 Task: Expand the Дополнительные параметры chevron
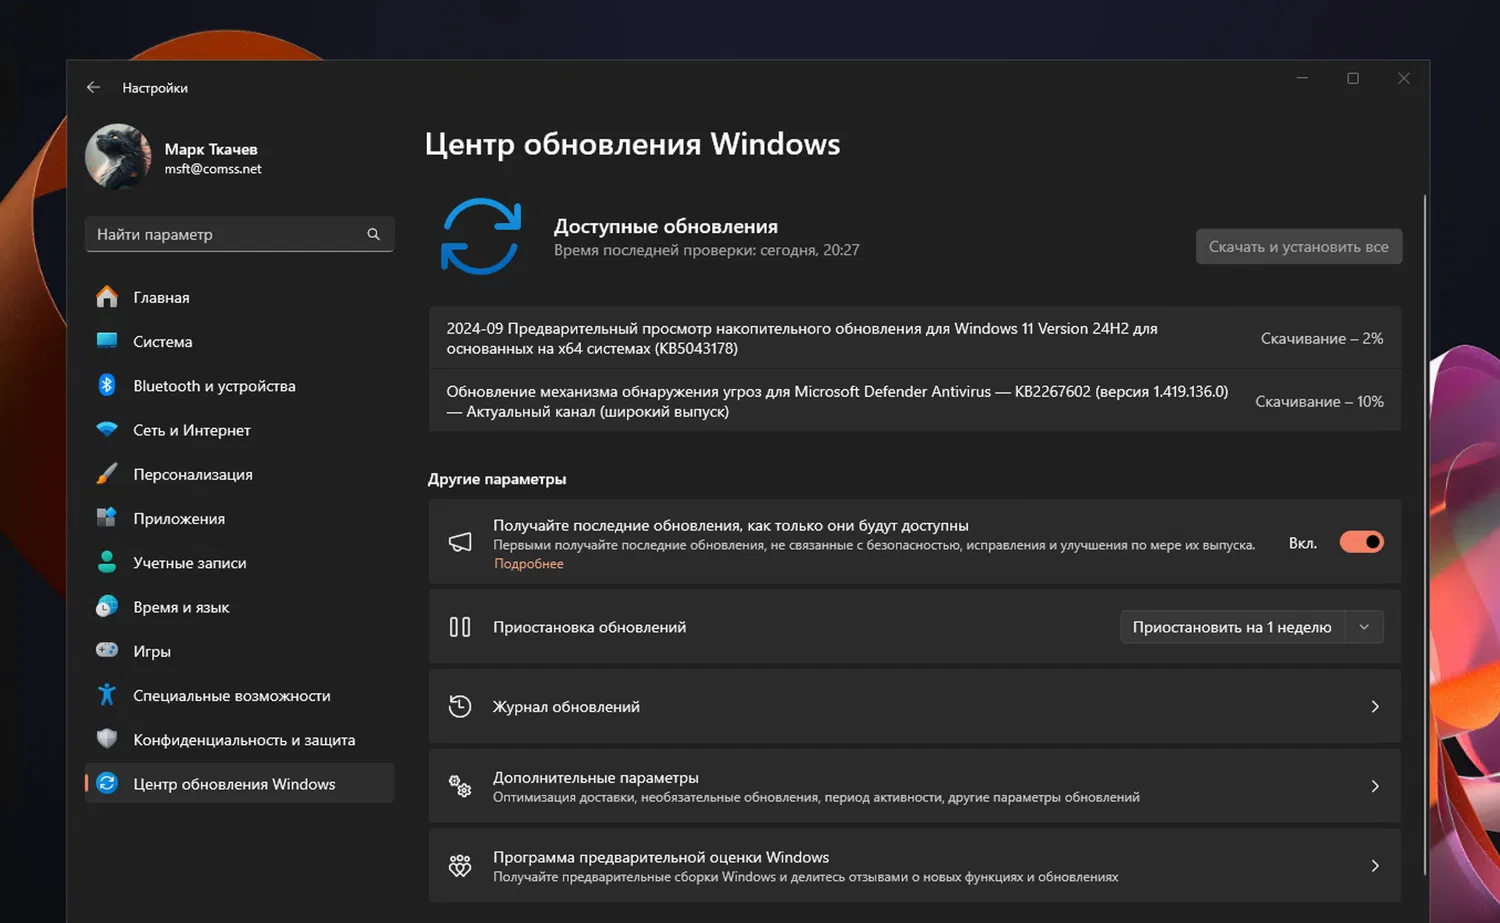point(1375,787)
